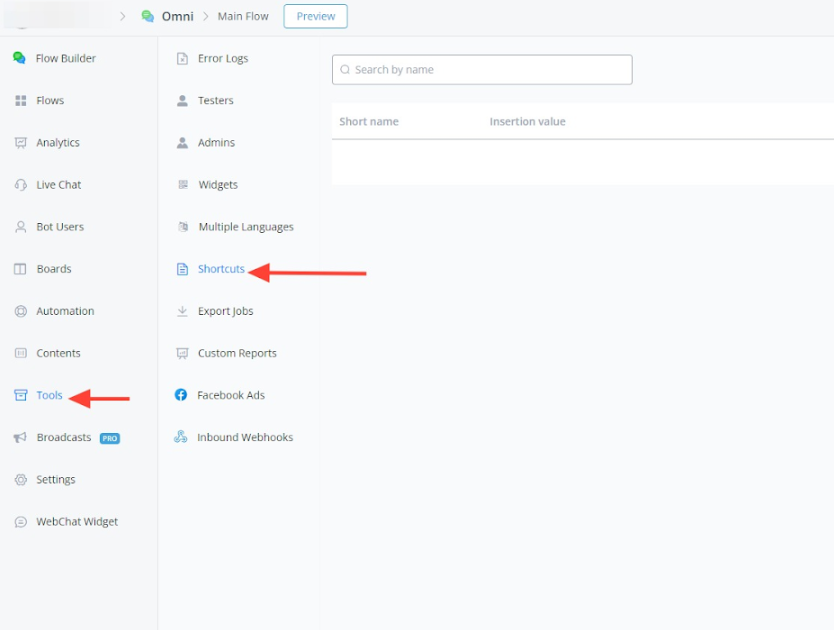Click the Facebook Ads logo icon
Viewport: 834px width, 630px height.
pos(181,395)
